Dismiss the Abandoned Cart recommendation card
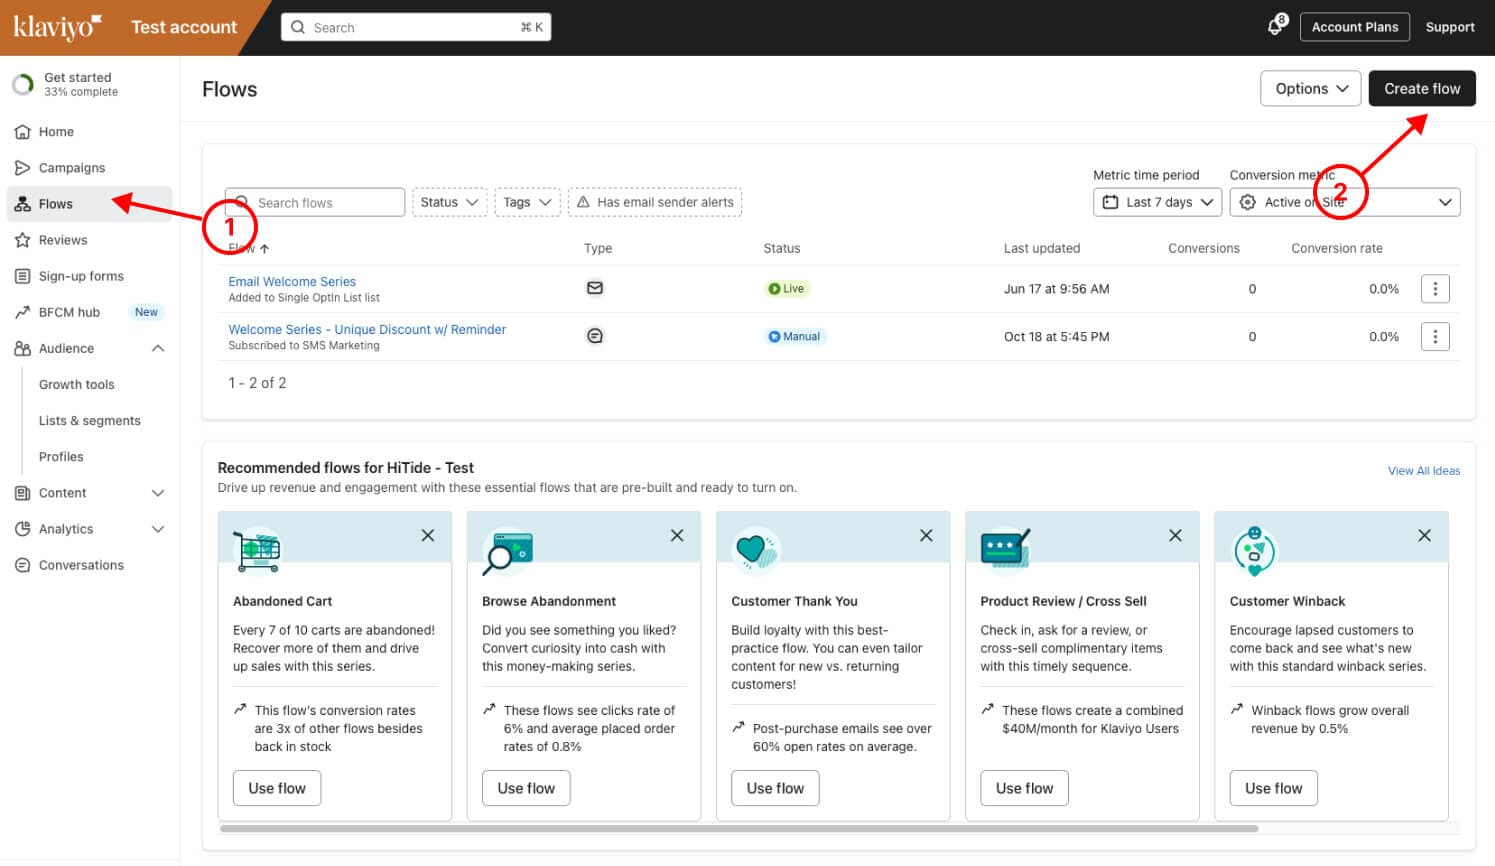Viewport: 1495px width, 866px height. pyautogui.click(x=428, y=536)
